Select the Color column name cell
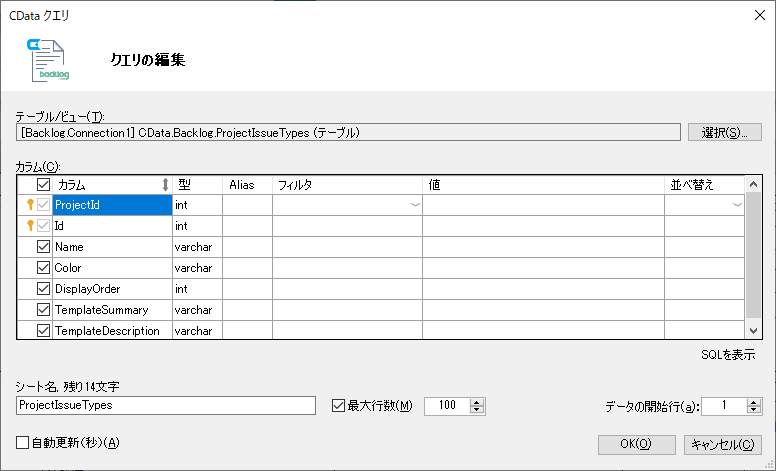Screen dimensions: 776x471 [112, 268]
